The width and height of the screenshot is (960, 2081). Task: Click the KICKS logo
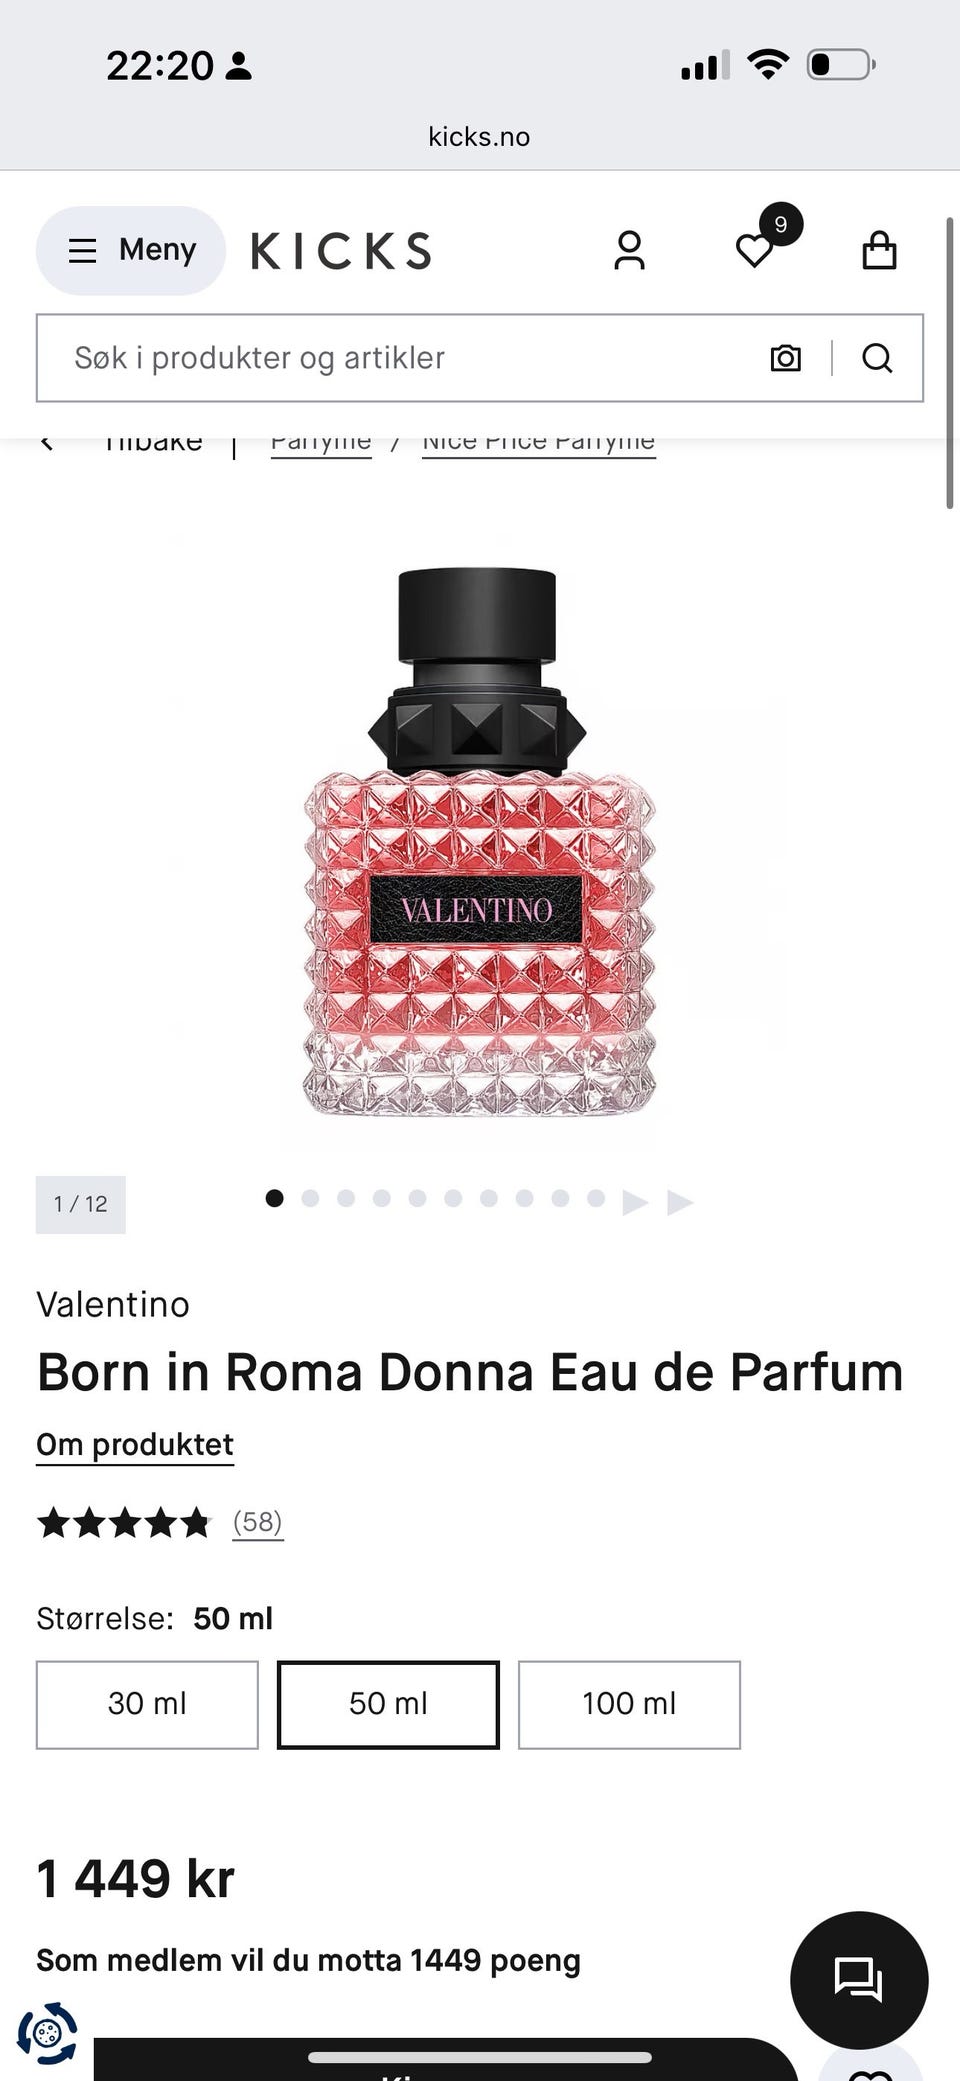[x=341, y=251]
